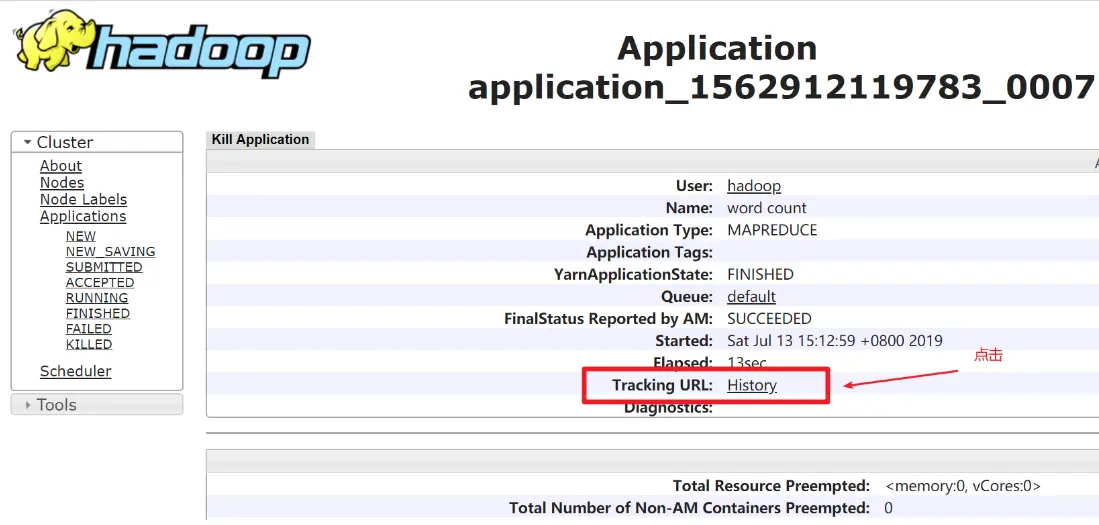Go to Node Labels
Image resolution: width=1099 pixels, height=525 pixels.
83,200
